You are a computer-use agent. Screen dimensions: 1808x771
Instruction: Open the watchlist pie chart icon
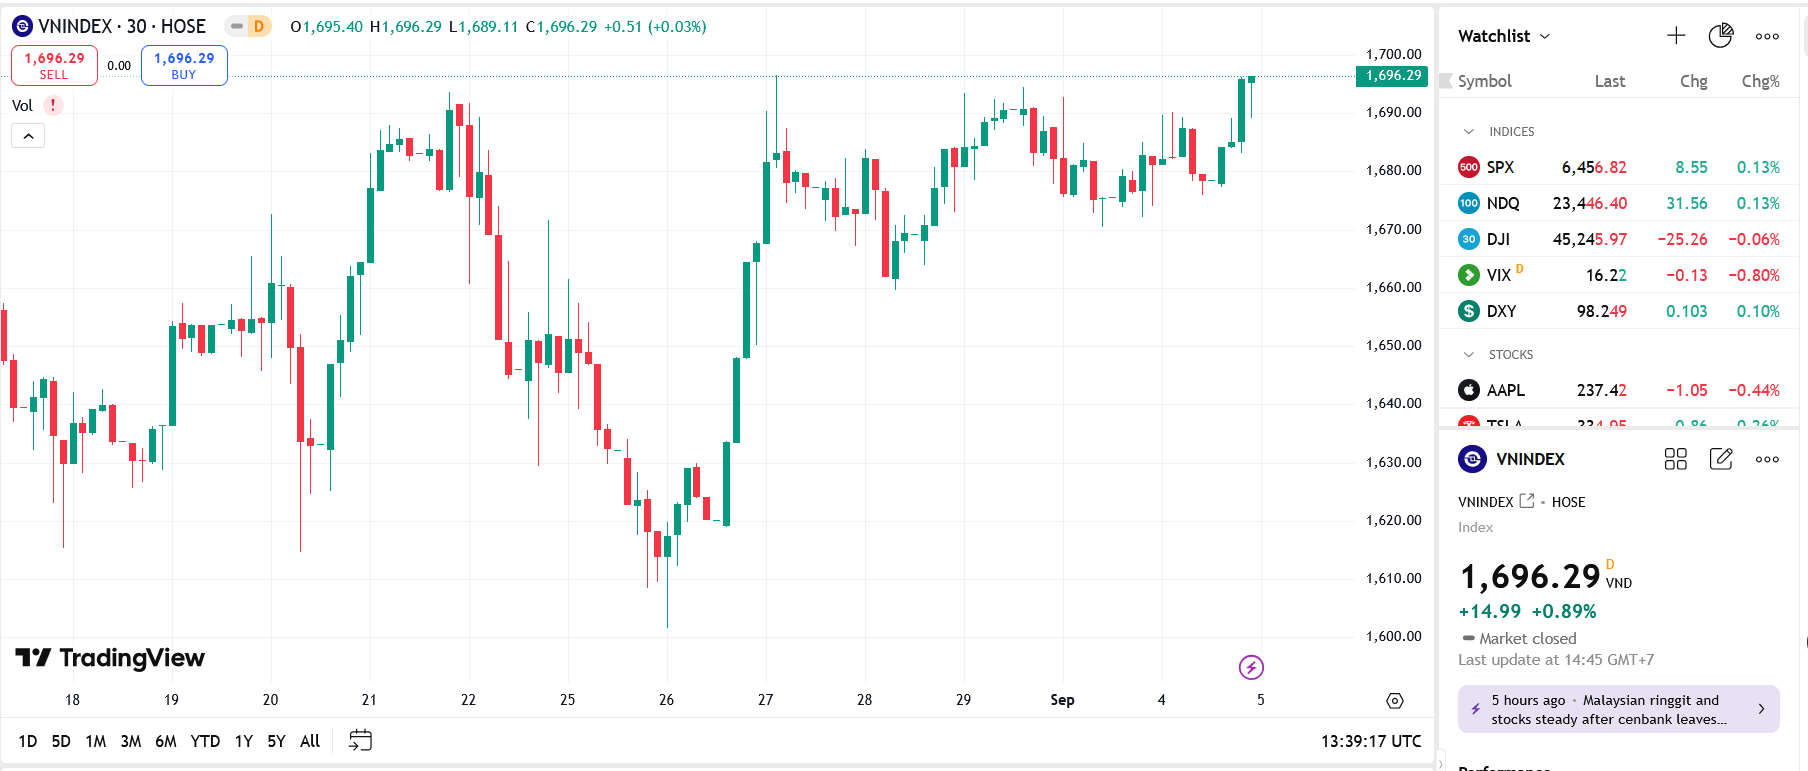click(1721, 36)
